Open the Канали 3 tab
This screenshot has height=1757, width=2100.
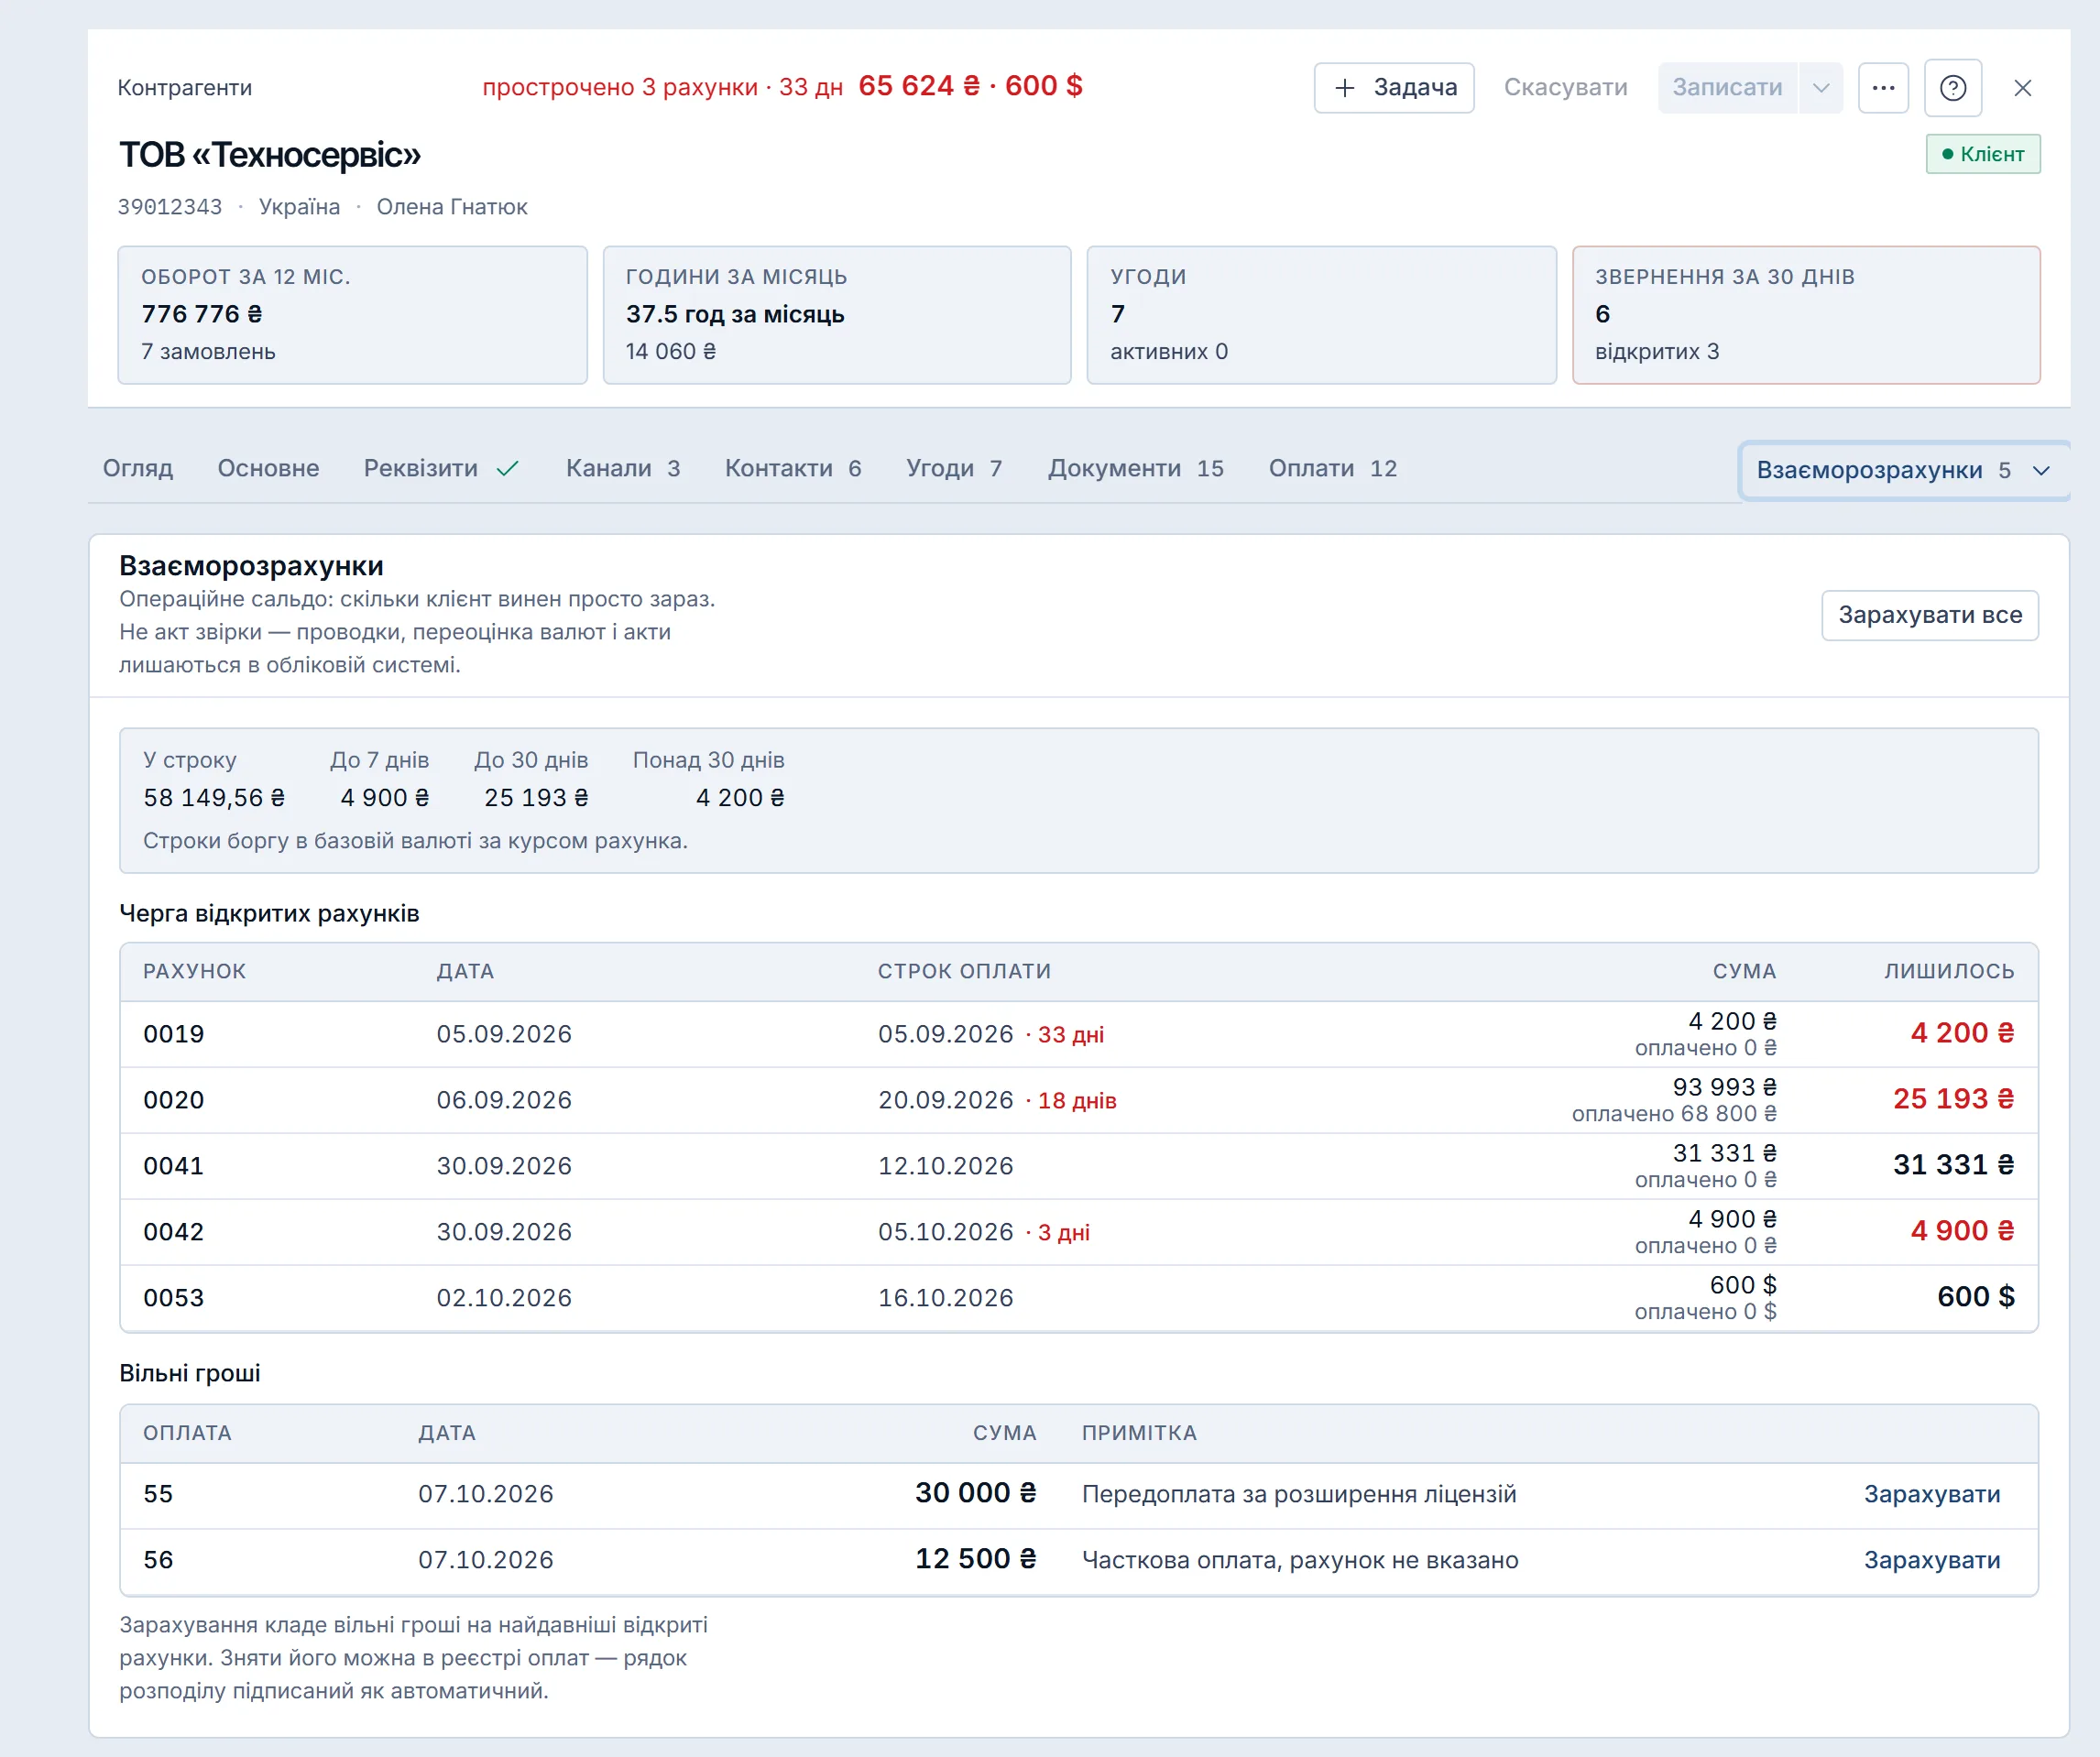(623, 468)
